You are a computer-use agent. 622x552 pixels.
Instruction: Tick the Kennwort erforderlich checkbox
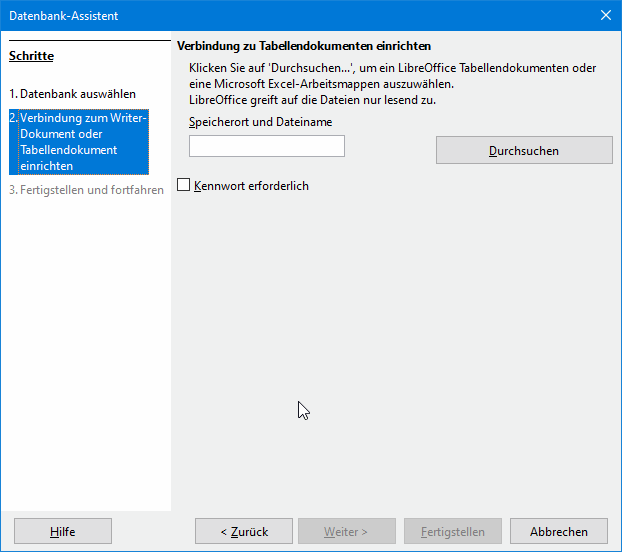point(183,185)
